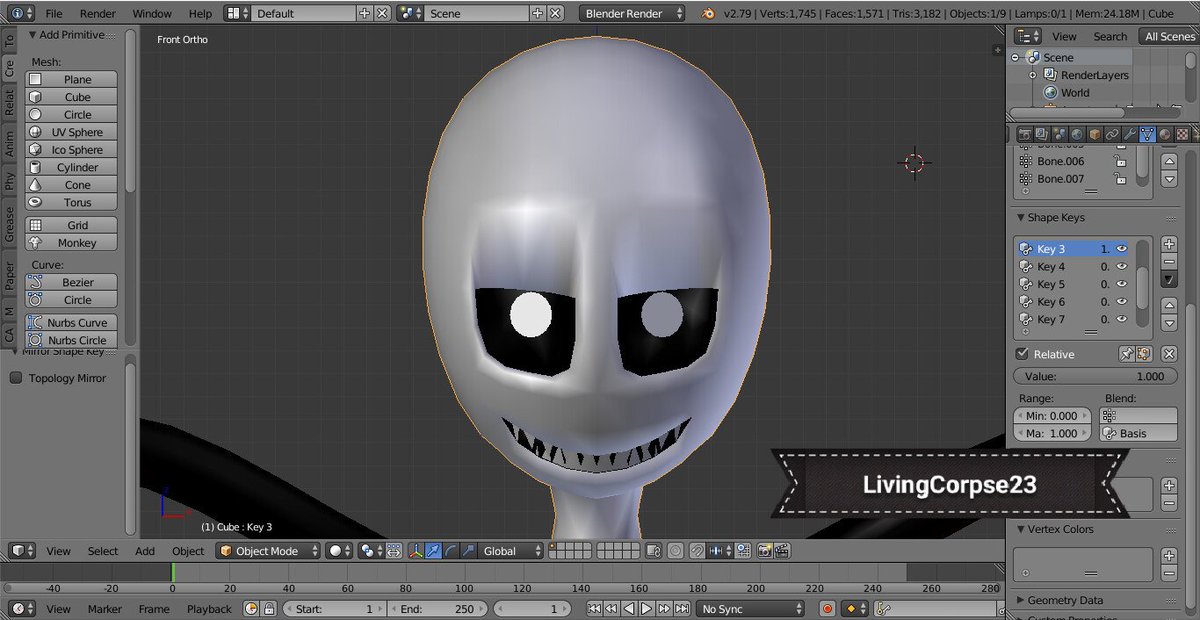The height and width of the screenshot is (620, 1200).
Task: Jump to the timeline end frame
Action: [682, 608]
